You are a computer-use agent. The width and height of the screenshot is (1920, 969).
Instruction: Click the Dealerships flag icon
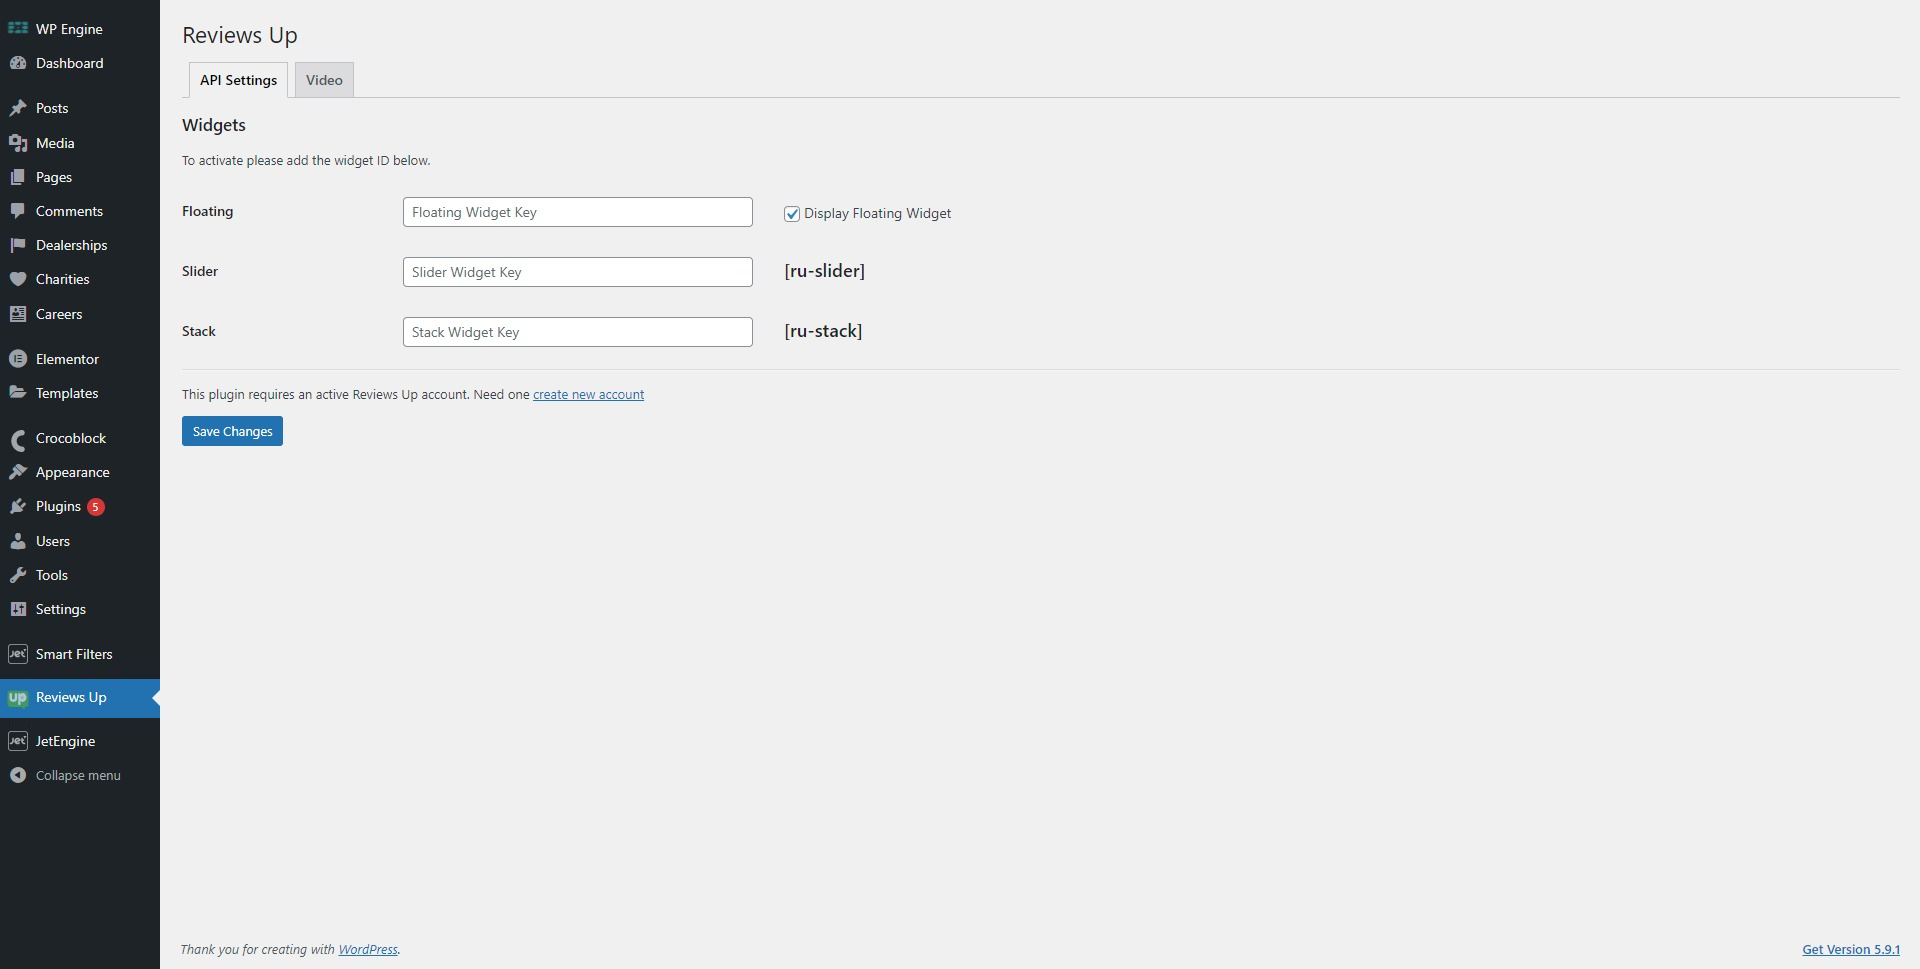pyautogui.click(x=18, y=245)
